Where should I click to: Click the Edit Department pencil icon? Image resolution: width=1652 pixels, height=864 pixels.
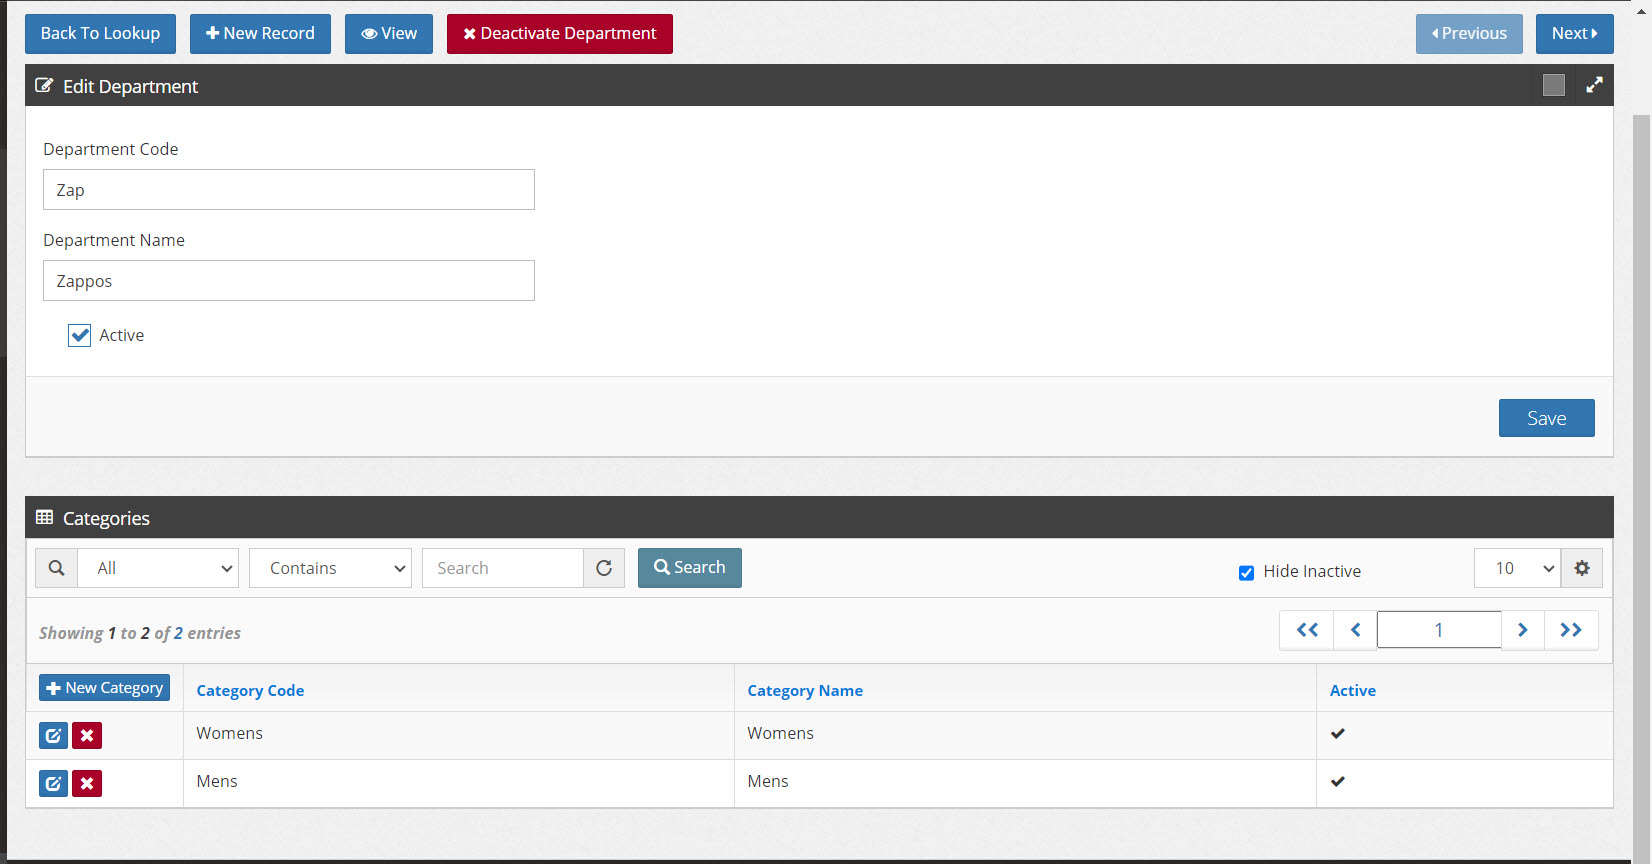(44, 86)
